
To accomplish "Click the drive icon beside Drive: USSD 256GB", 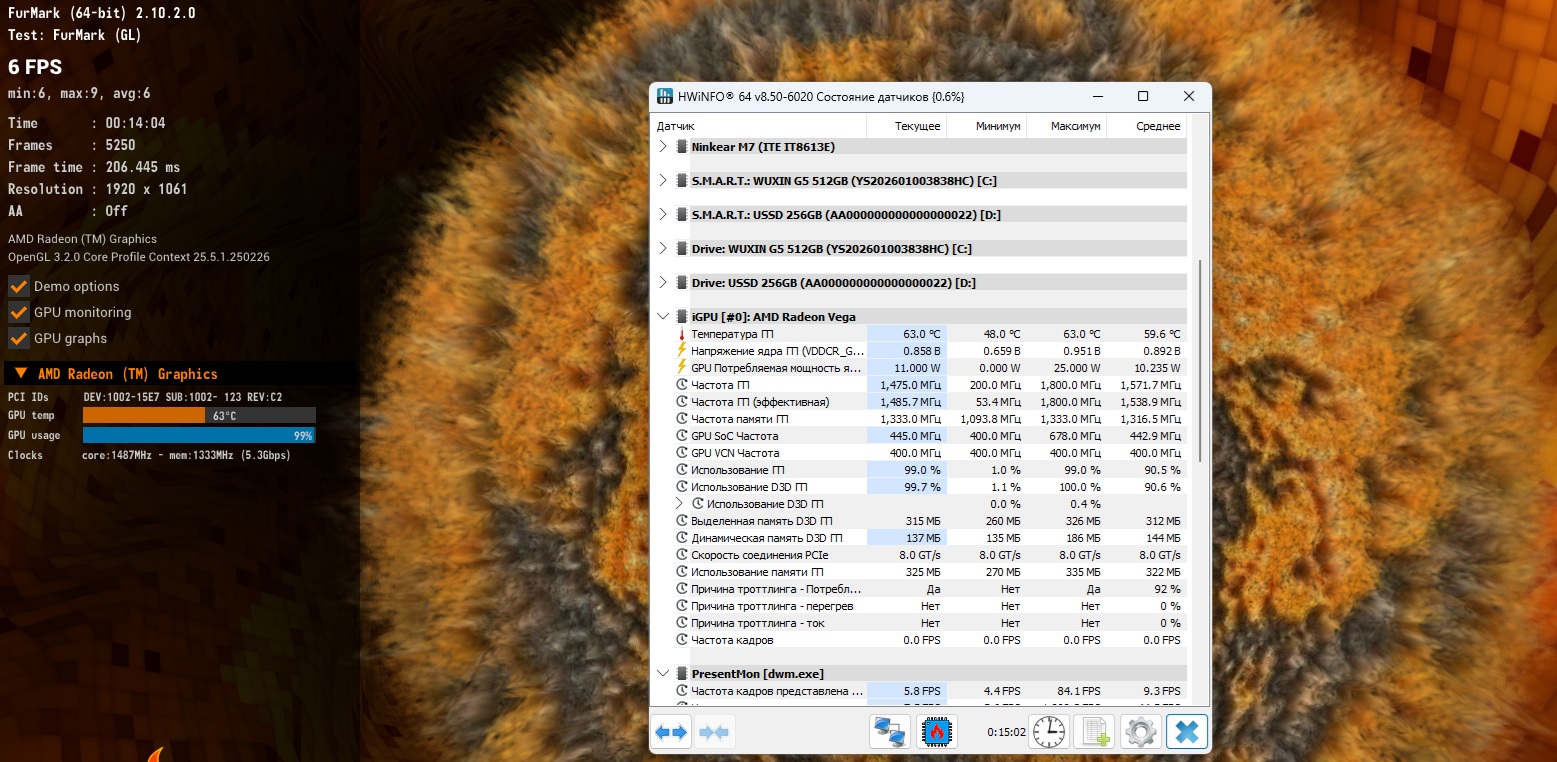I will [682, 283].
